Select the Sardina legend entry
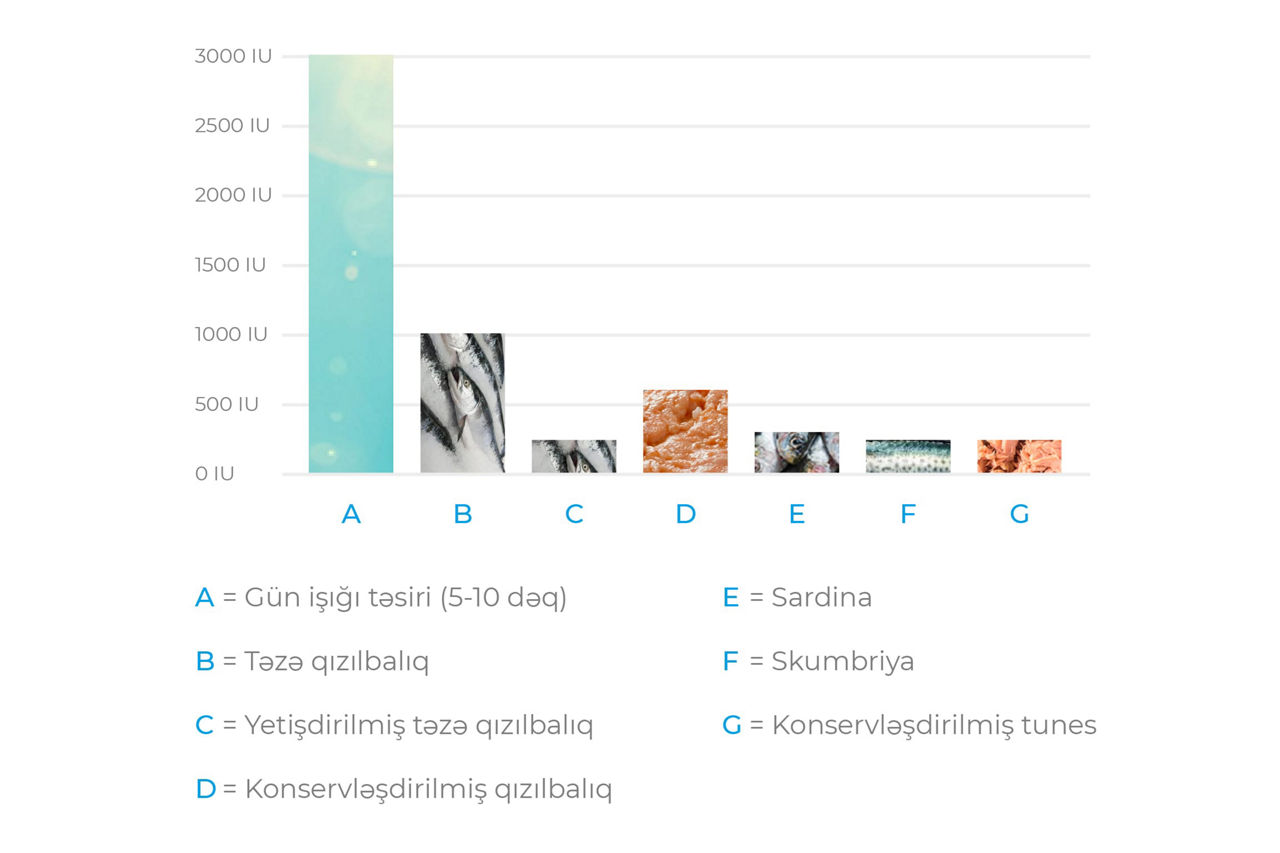This screenshot has width=1280, height=853. click(x=797, y=598)
